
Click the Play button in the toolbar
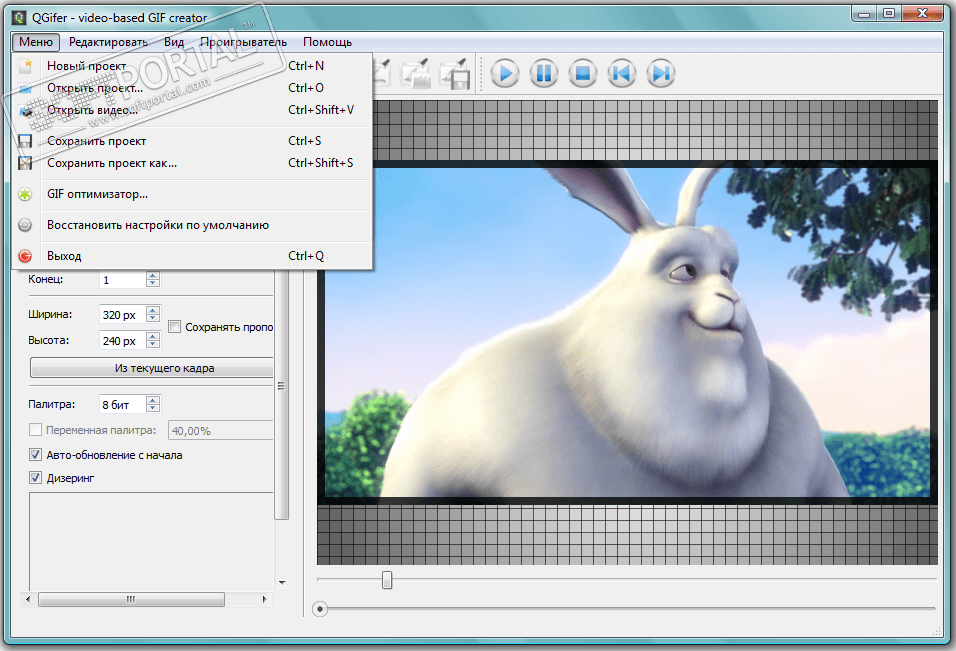(x=505, y=74)
